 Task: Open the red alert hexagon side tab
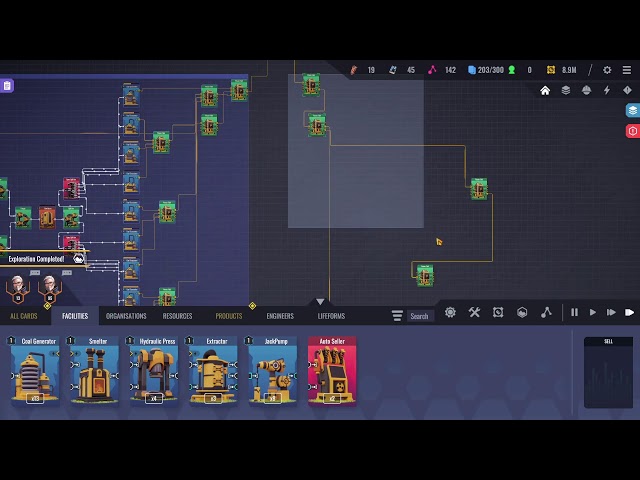pos(633,131)
